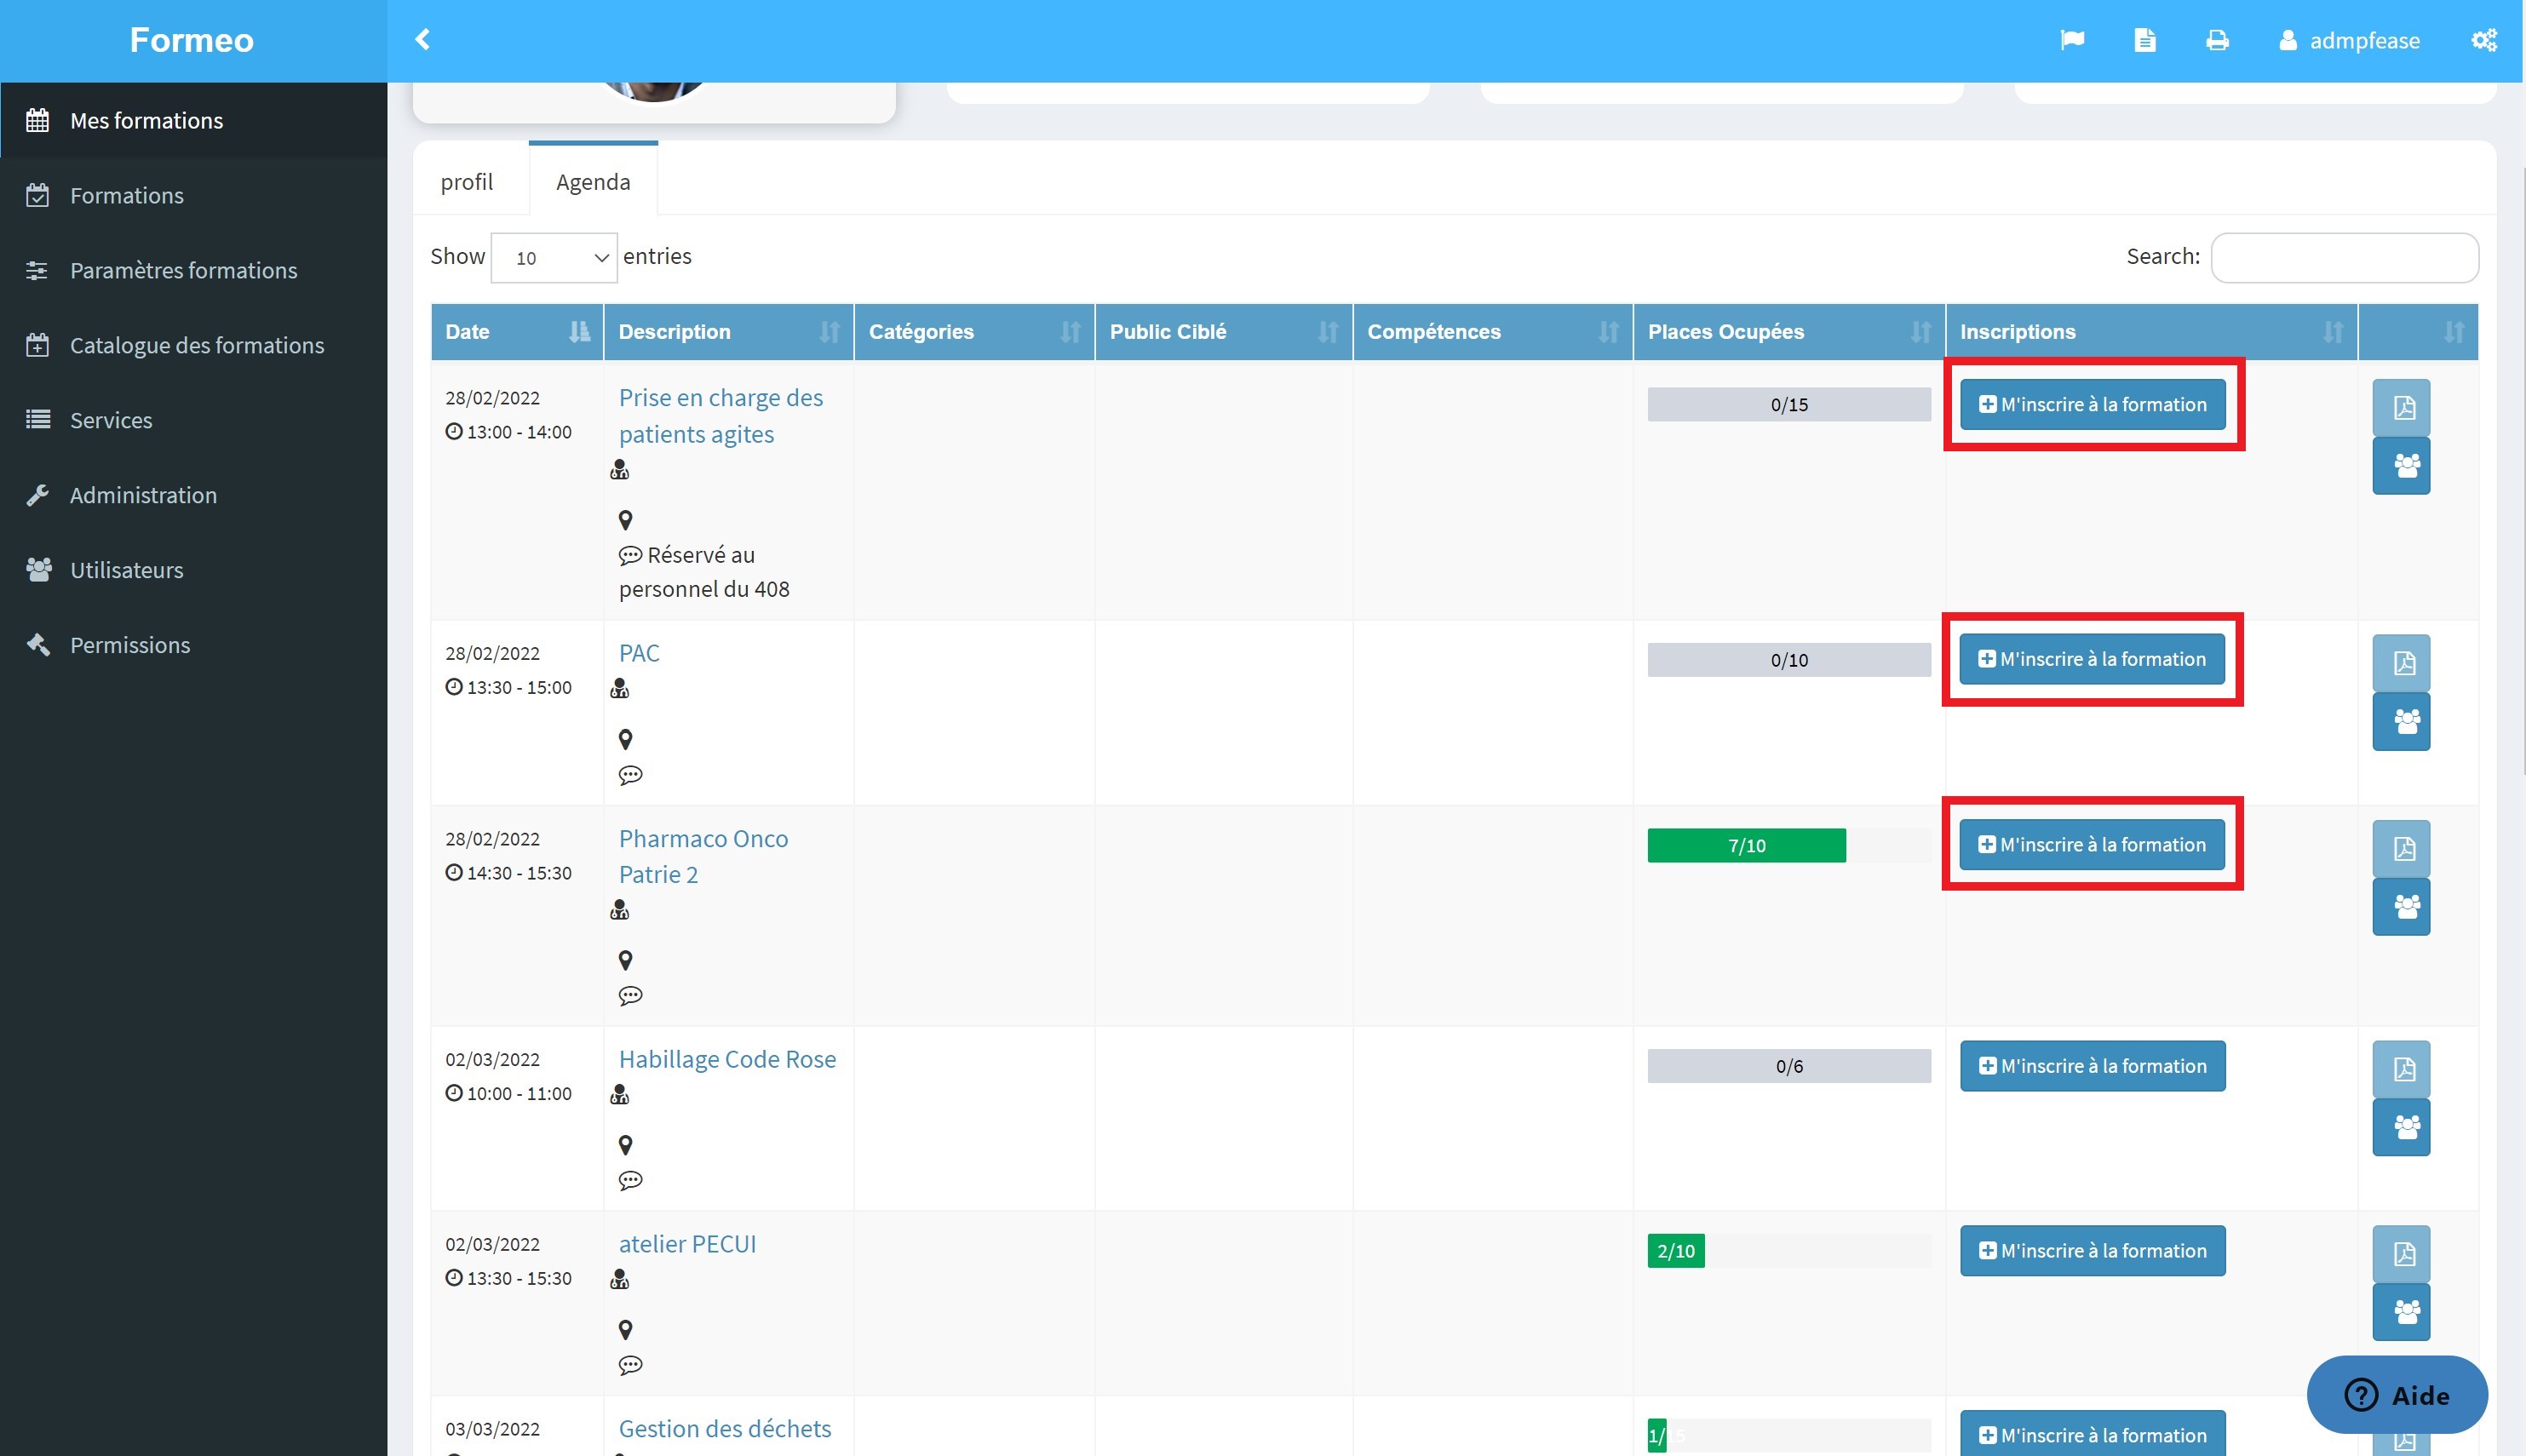This screenshot has height=1456, width=2526.
Task: Open PDF for atelier PECUI row
Action: [x=2401, y=1253]
